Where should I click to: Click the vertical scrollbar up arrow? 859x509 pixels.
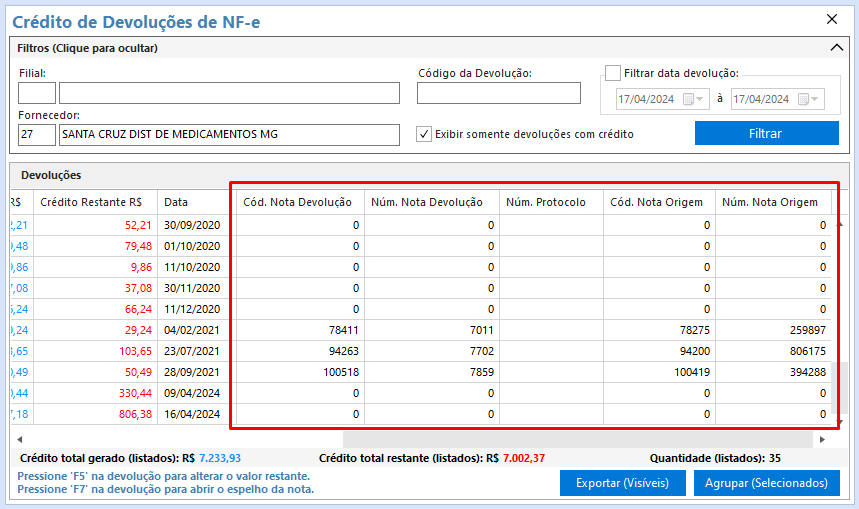point(840,225)
